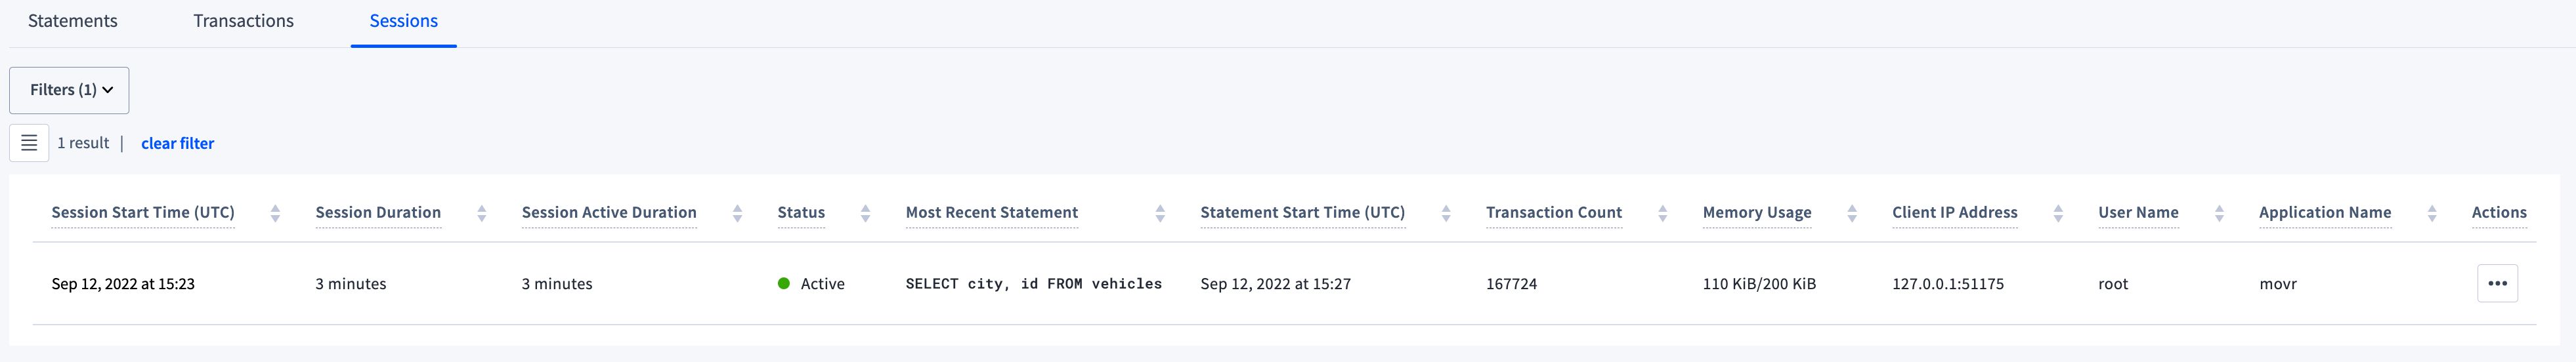Sort by Statement Start Time arrows
Screen dimensions: 2576x362
coord(1445,213)
